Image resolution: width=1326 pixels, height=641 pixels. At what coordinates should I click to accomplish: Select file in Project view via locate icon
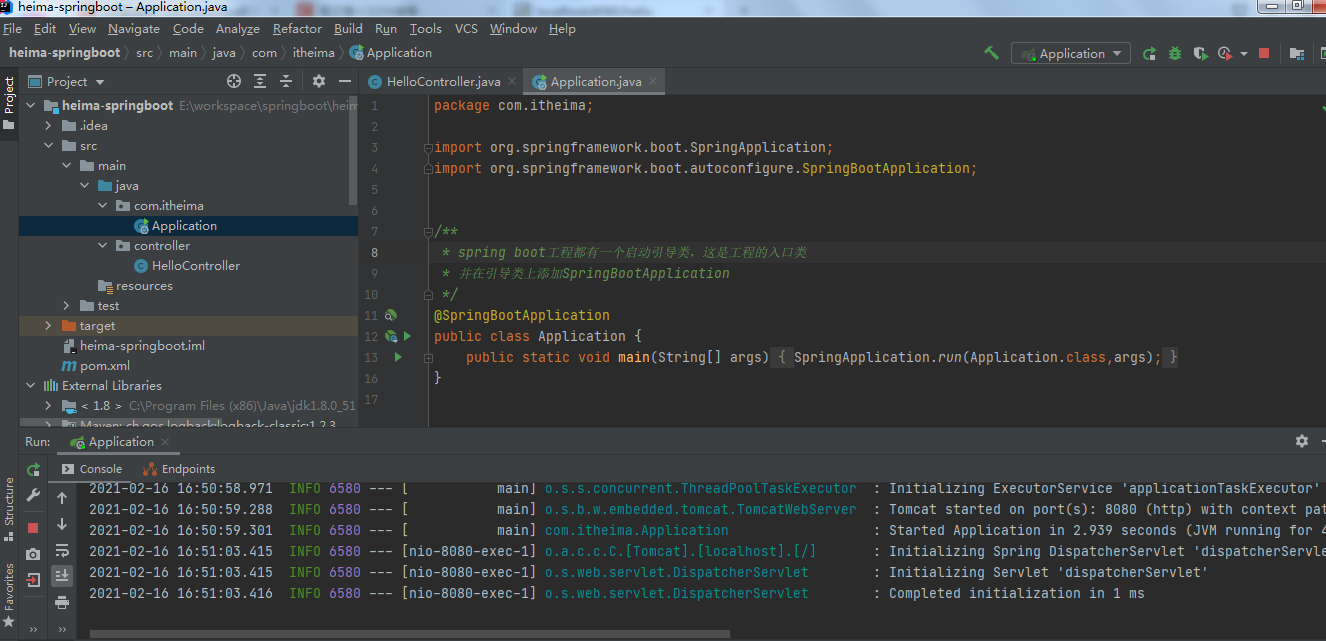click(x=234, y=80)
